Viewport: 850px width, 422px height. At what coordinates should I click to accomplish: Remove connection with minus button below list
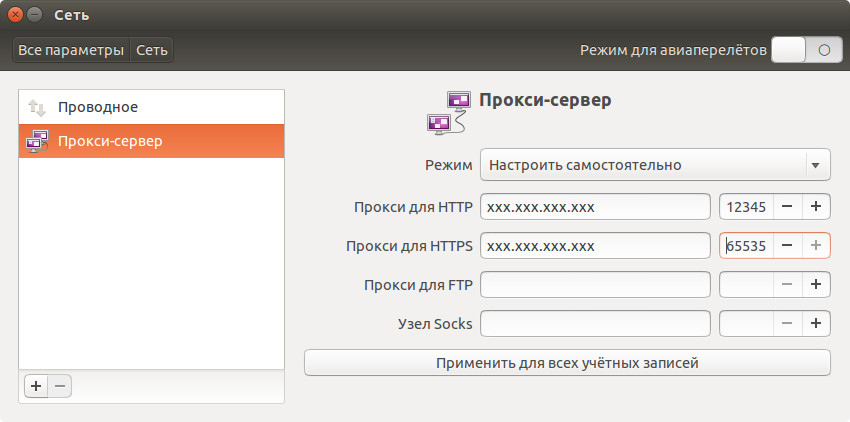pos(59,385)
